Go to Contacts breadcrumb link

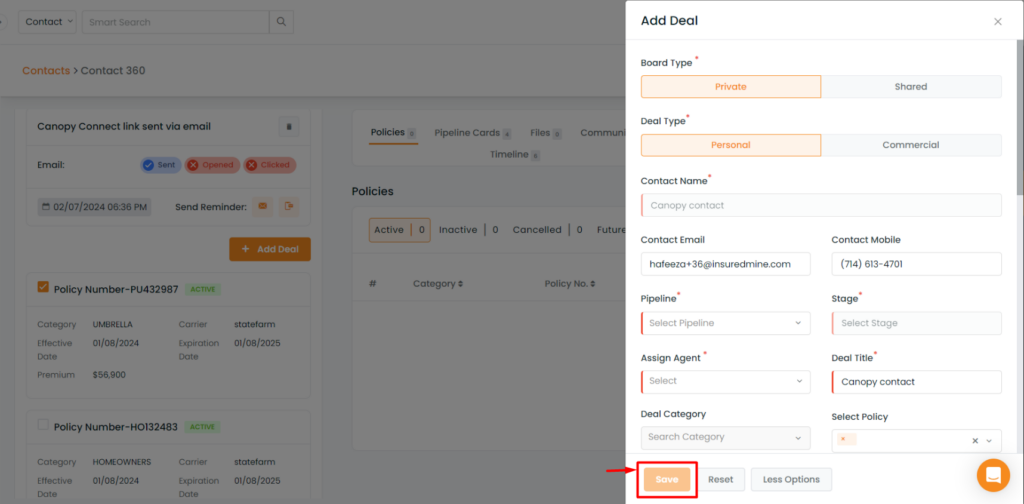click(x=46, y=71)
